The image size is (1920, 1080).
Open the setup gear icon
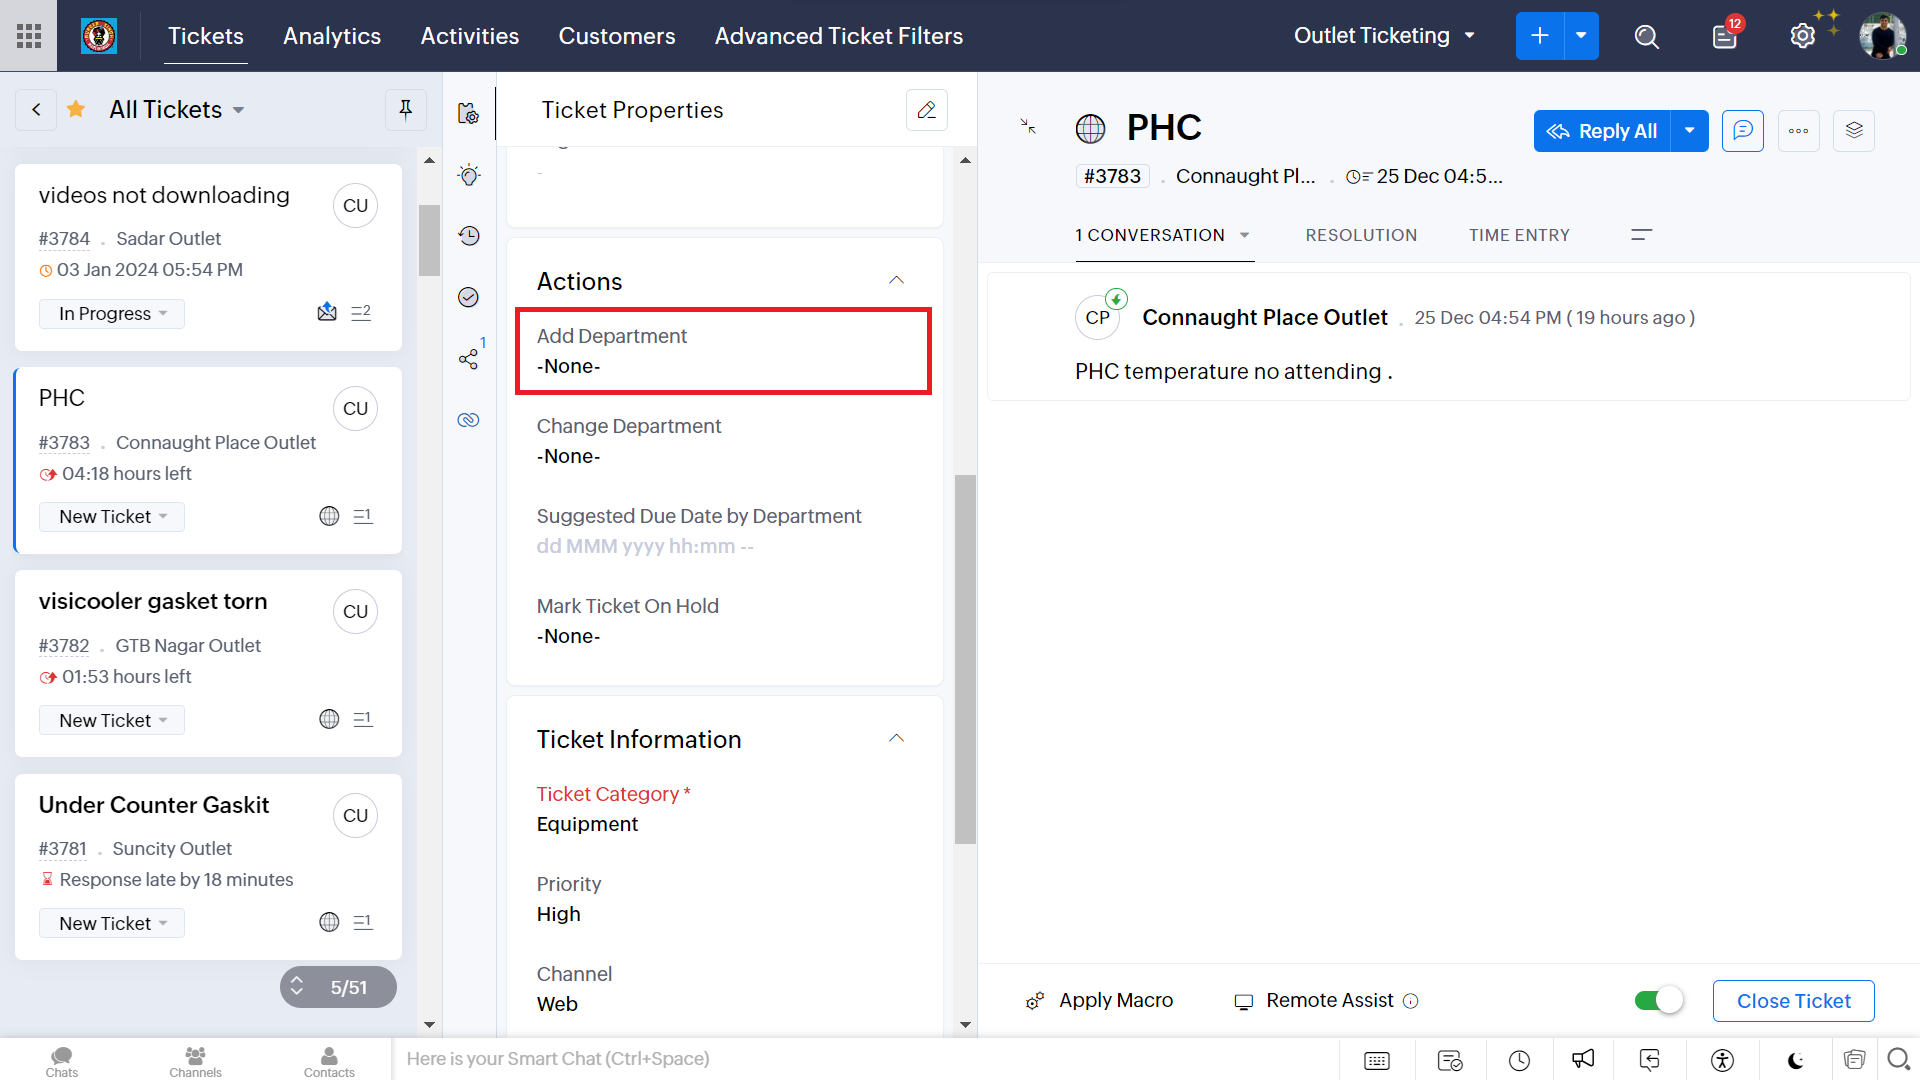click(1802, 37)
